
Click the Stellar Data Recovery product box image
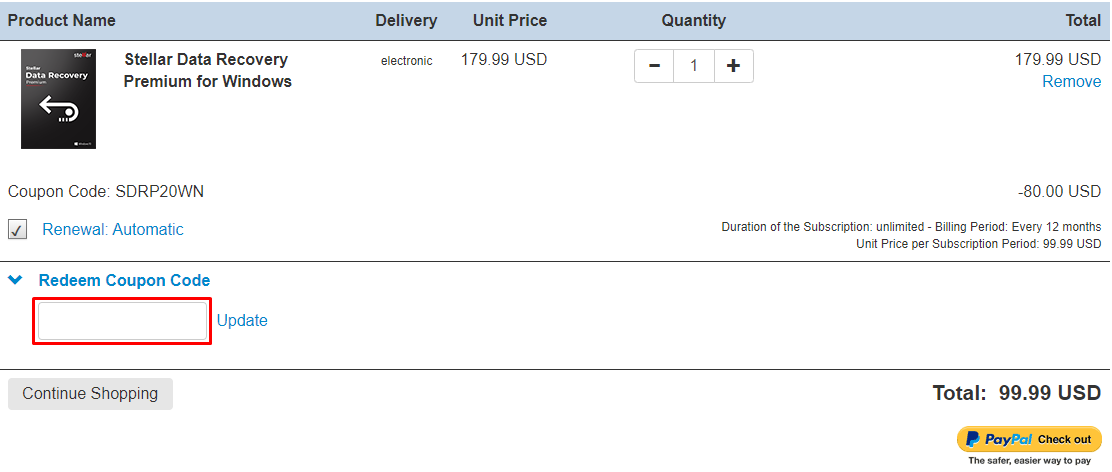pyautogui.click(x=58, y=99)
